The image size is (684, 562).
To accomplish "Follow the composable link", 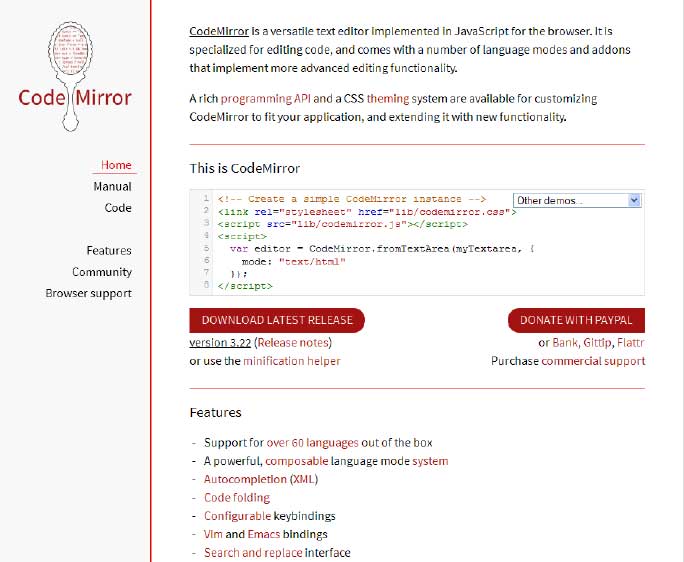I will (x=296, y=461).
